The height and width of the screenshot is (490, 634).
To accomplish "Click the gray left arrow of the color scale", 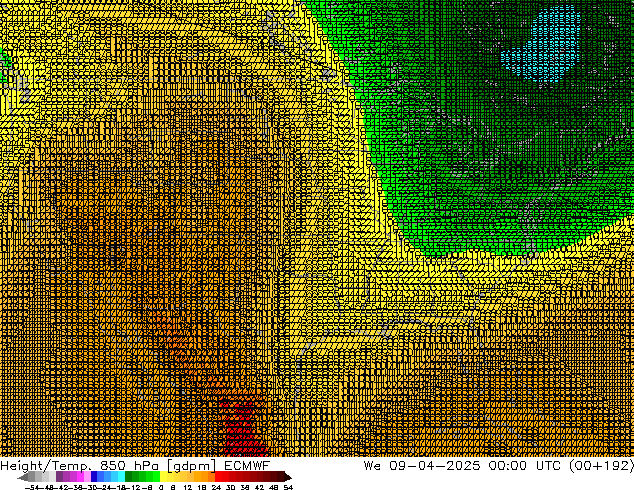I will pyautogui.click(x=22, y=477).
